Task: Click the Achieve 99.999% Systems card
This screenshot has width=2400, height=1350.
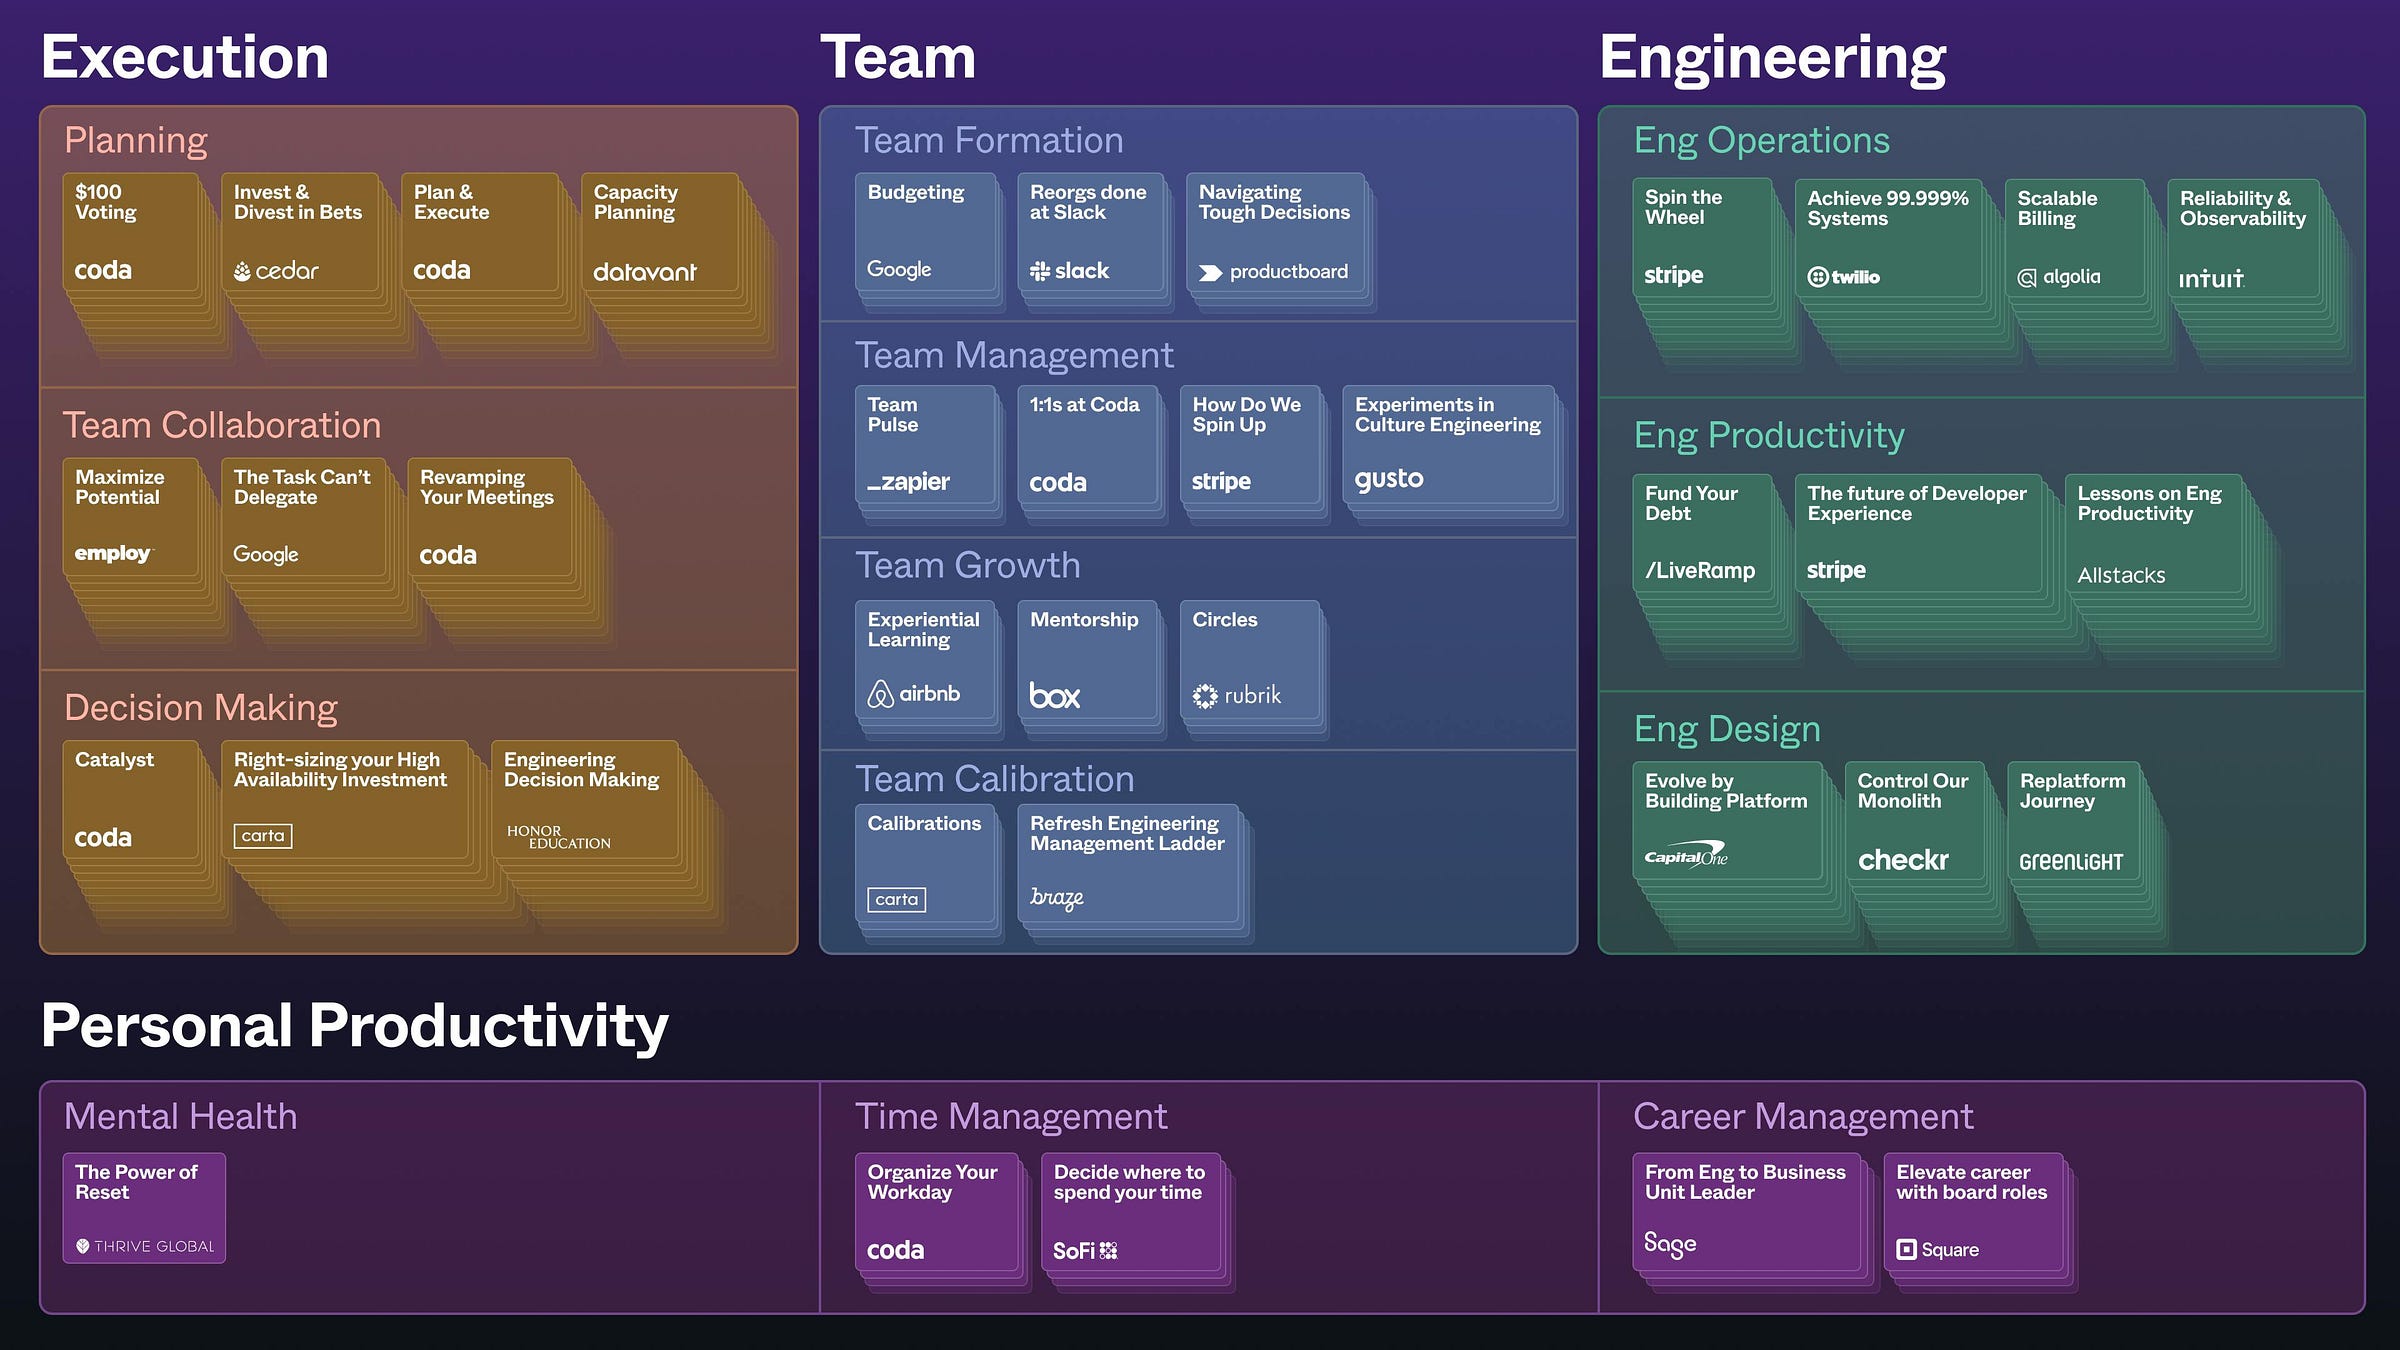Action: [x=1888, y=238]
